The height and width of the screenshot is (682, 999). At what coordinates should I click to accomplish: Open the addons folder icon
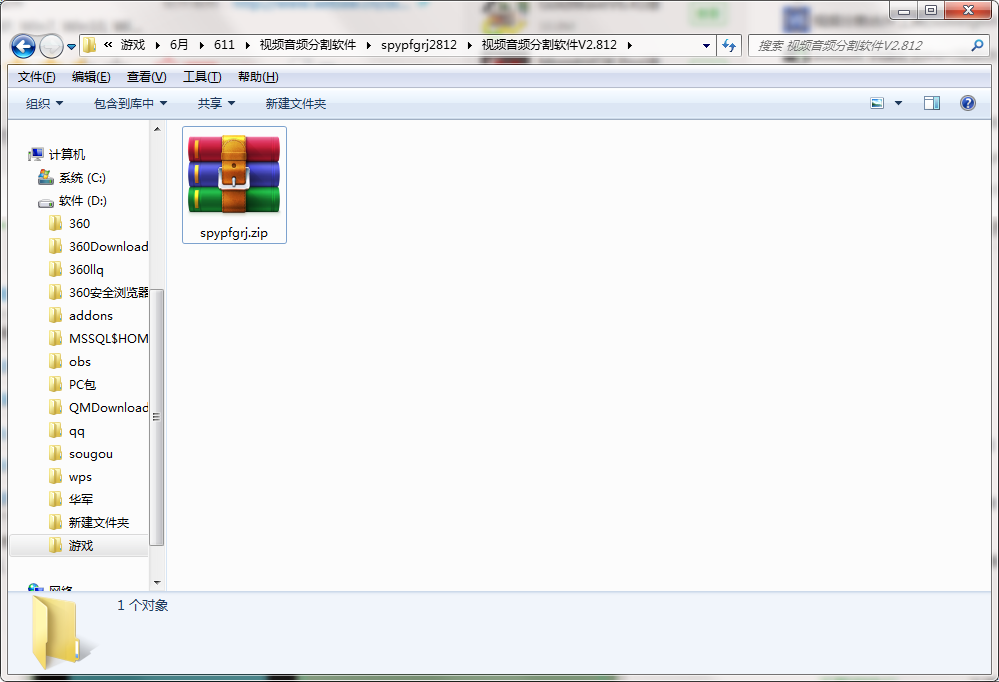point(55,316)
